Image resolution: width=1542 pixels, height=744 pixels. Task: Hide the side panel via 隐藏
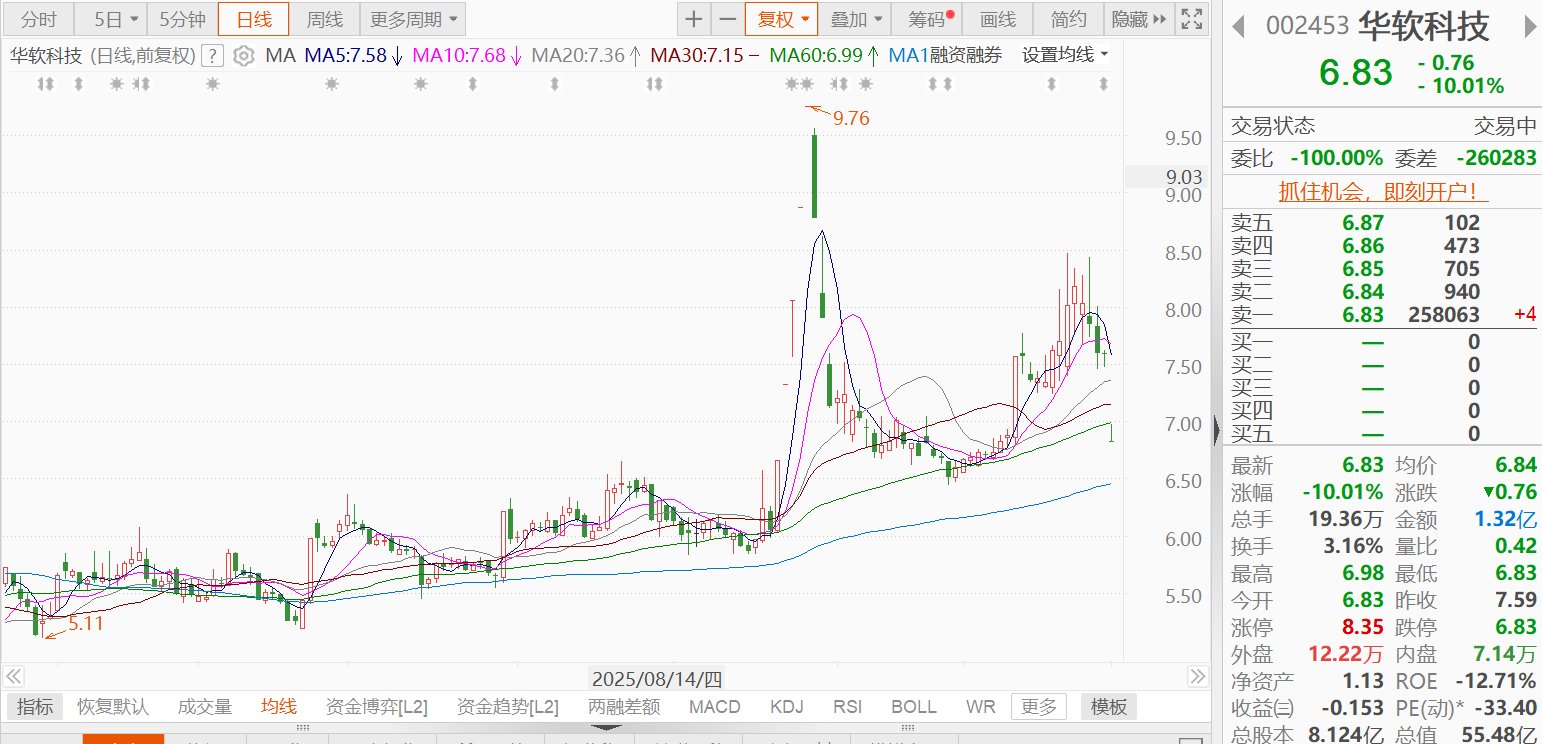point(1138,19)
